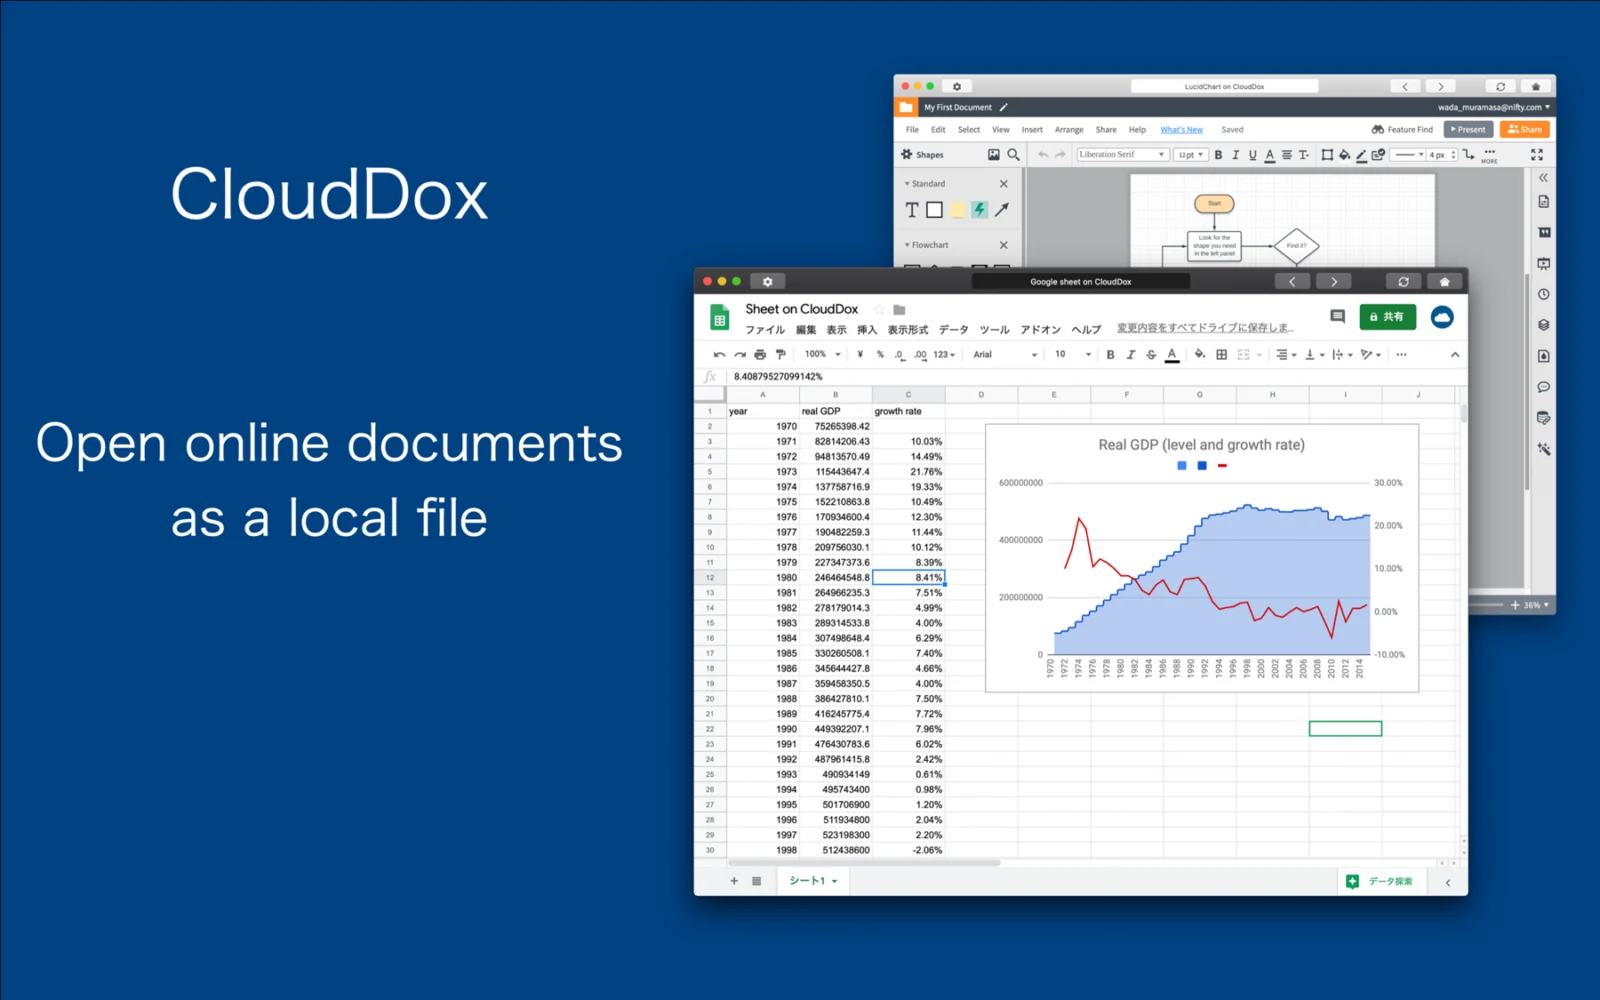Image resolution: width=1600 pixels, height=1000 pixels.
Task: Open 編集 menu in Google Sheet
Action: pos(806,329)
